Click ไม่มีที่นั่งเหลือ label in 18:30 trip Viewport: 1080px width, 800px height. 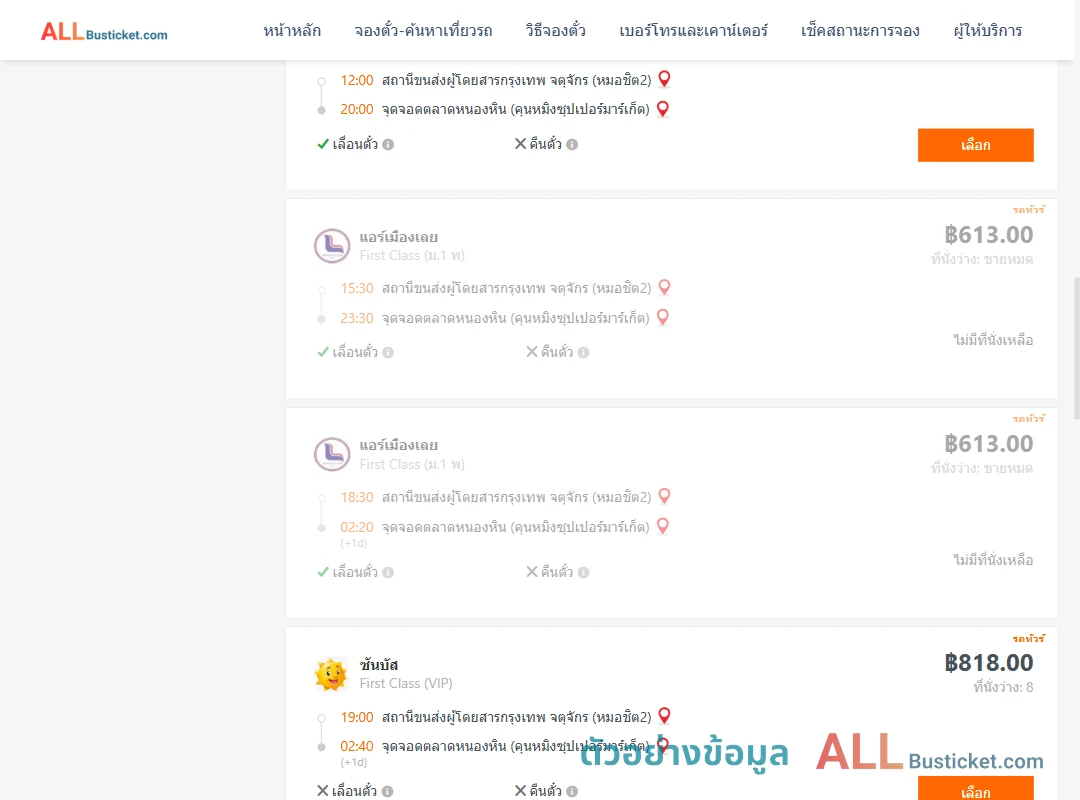[x=993, y=560]
